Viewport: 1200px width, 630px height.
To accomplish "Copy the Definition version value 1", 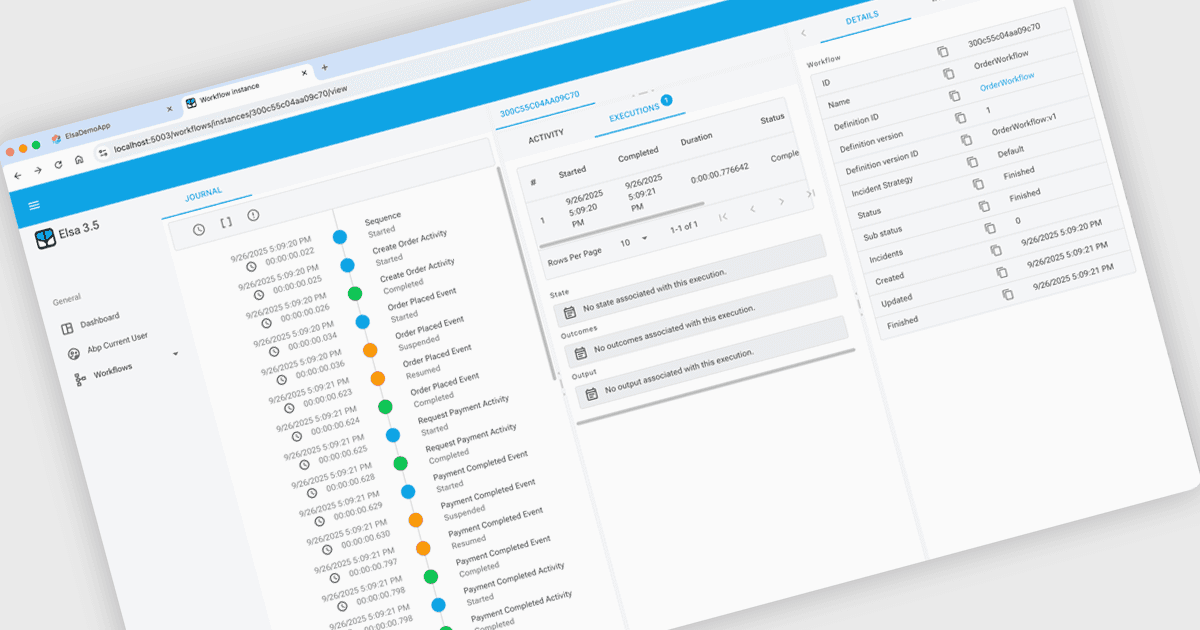I will point(960,118).
